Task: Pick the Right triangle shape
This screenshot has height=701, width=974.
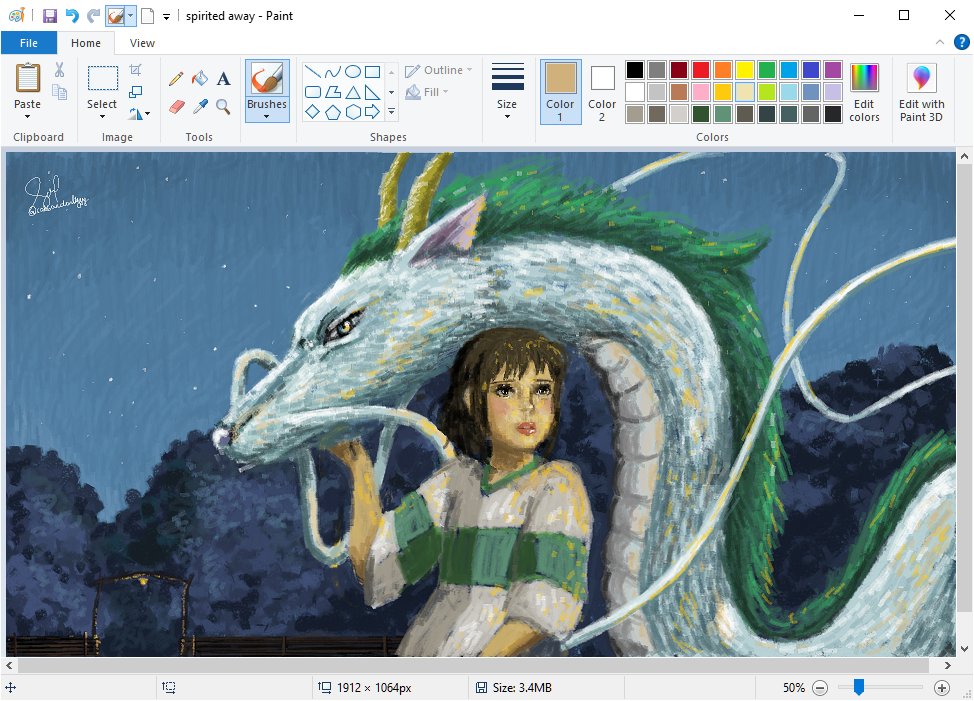Action: 373,93
